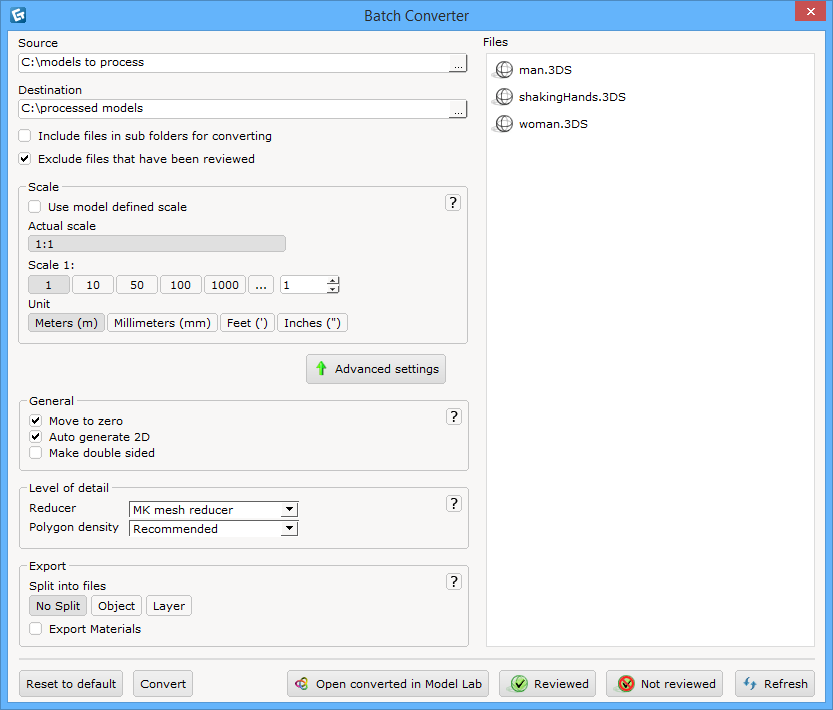The height and width of the screenshot is (710, 833).
Task: Click the custom scale ellipsis button
Action: coord(261,285)
